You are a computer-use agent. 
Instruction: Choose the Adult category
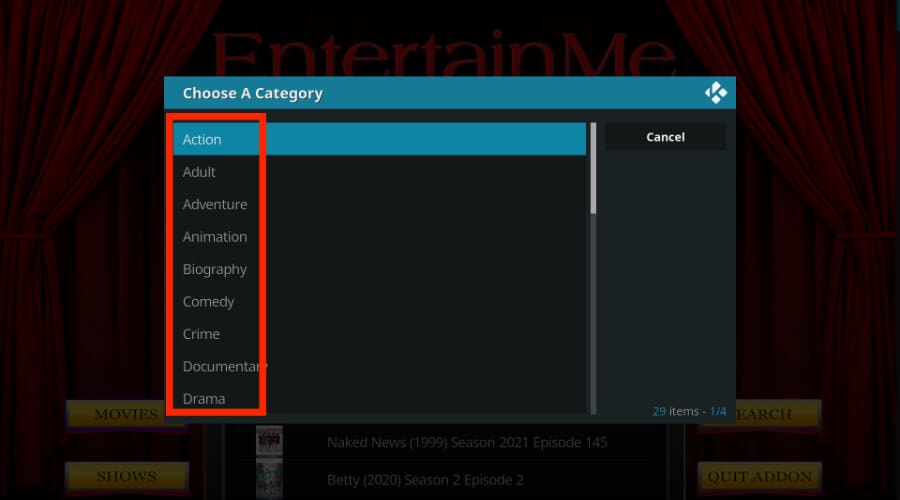click(379, 172)
